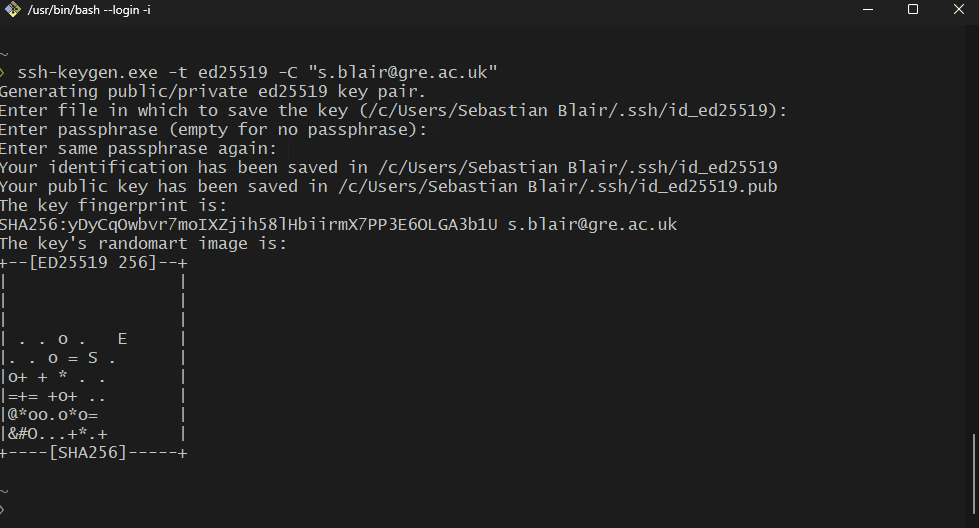979x528 pixels.
Task: Click the letter S in the randomart
Action: (x=92, y=358)
